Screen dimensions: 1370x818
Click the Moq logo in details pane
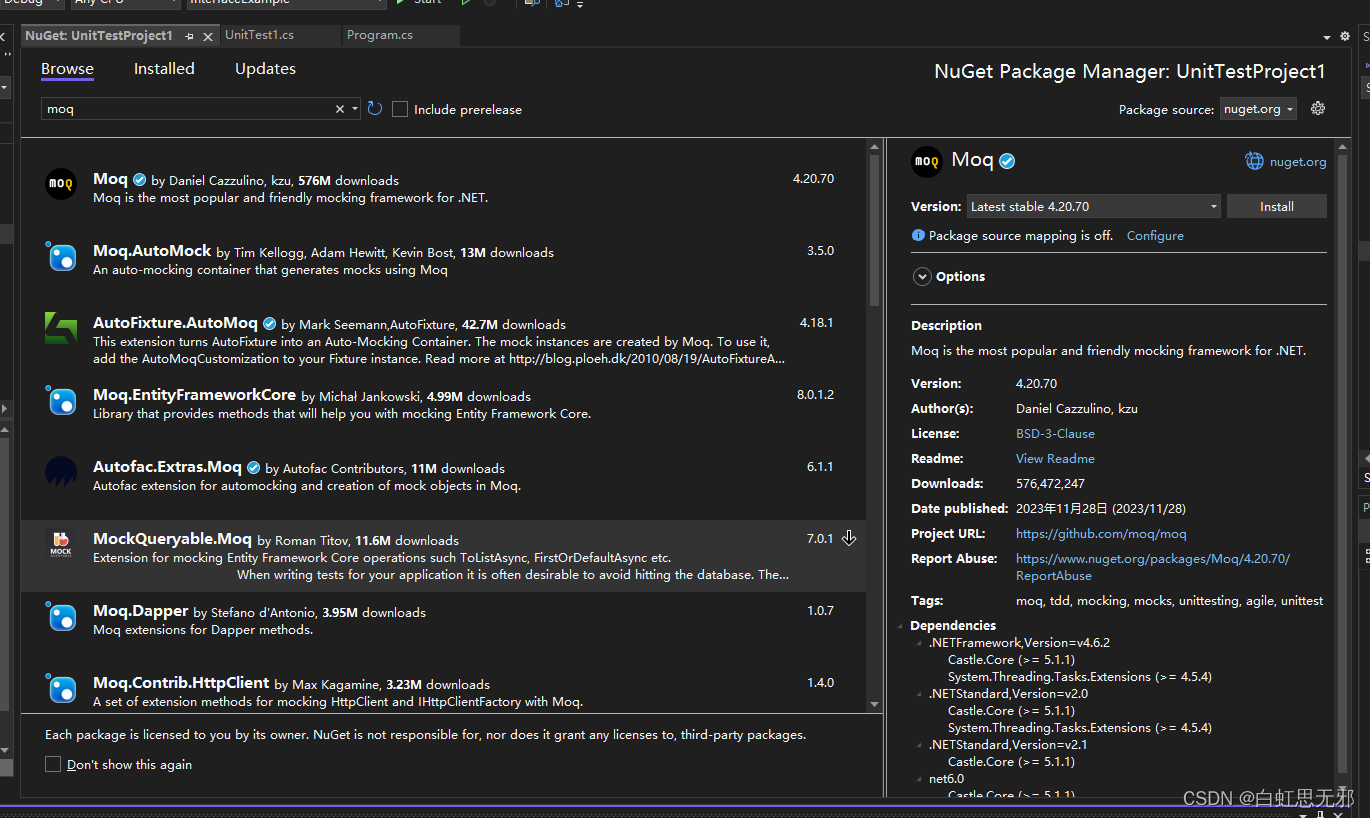[x=927, y=161]
